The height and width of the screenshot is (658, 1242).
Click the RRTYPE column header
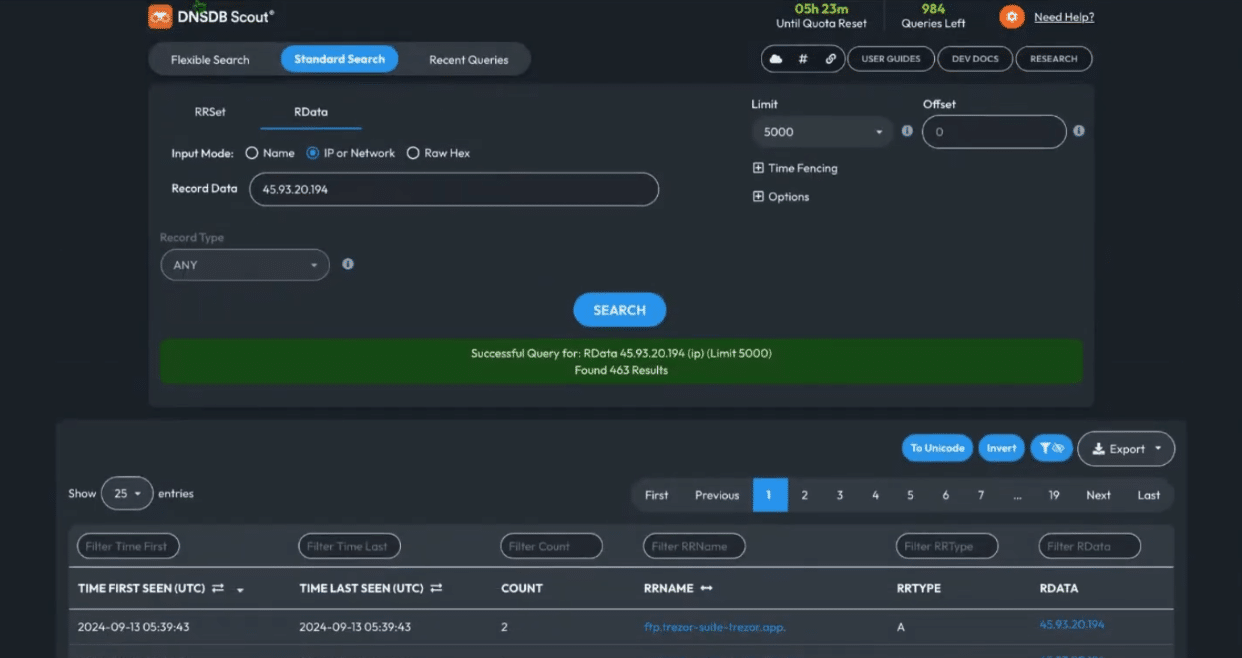(x=919, y=588)
